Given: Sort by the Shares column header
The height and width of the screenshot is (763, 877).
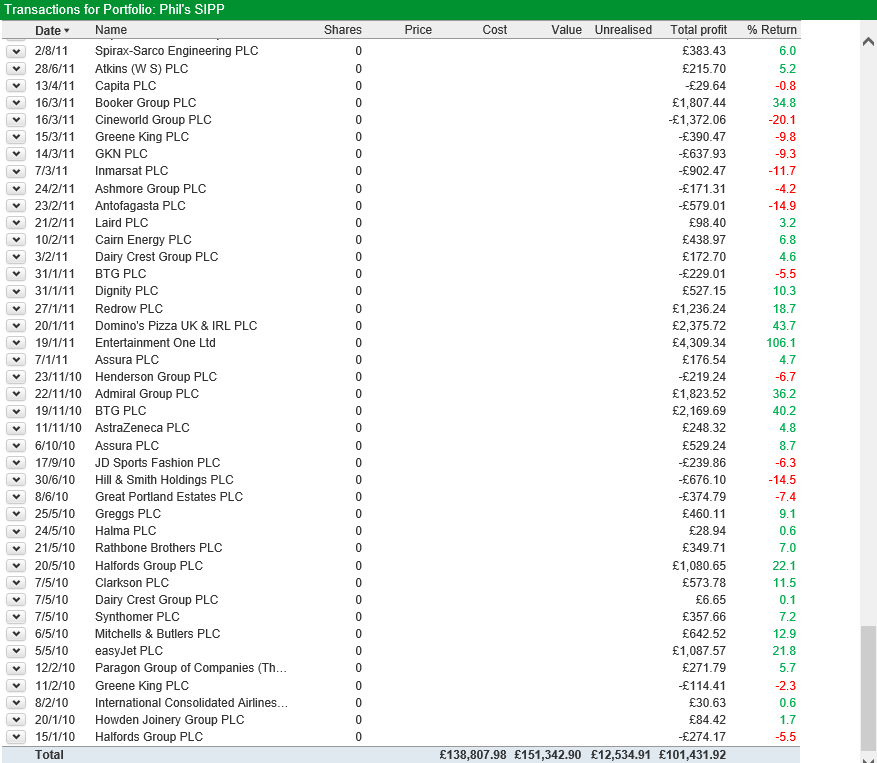Looking at the screenshot, I should [x=342, y=30].
